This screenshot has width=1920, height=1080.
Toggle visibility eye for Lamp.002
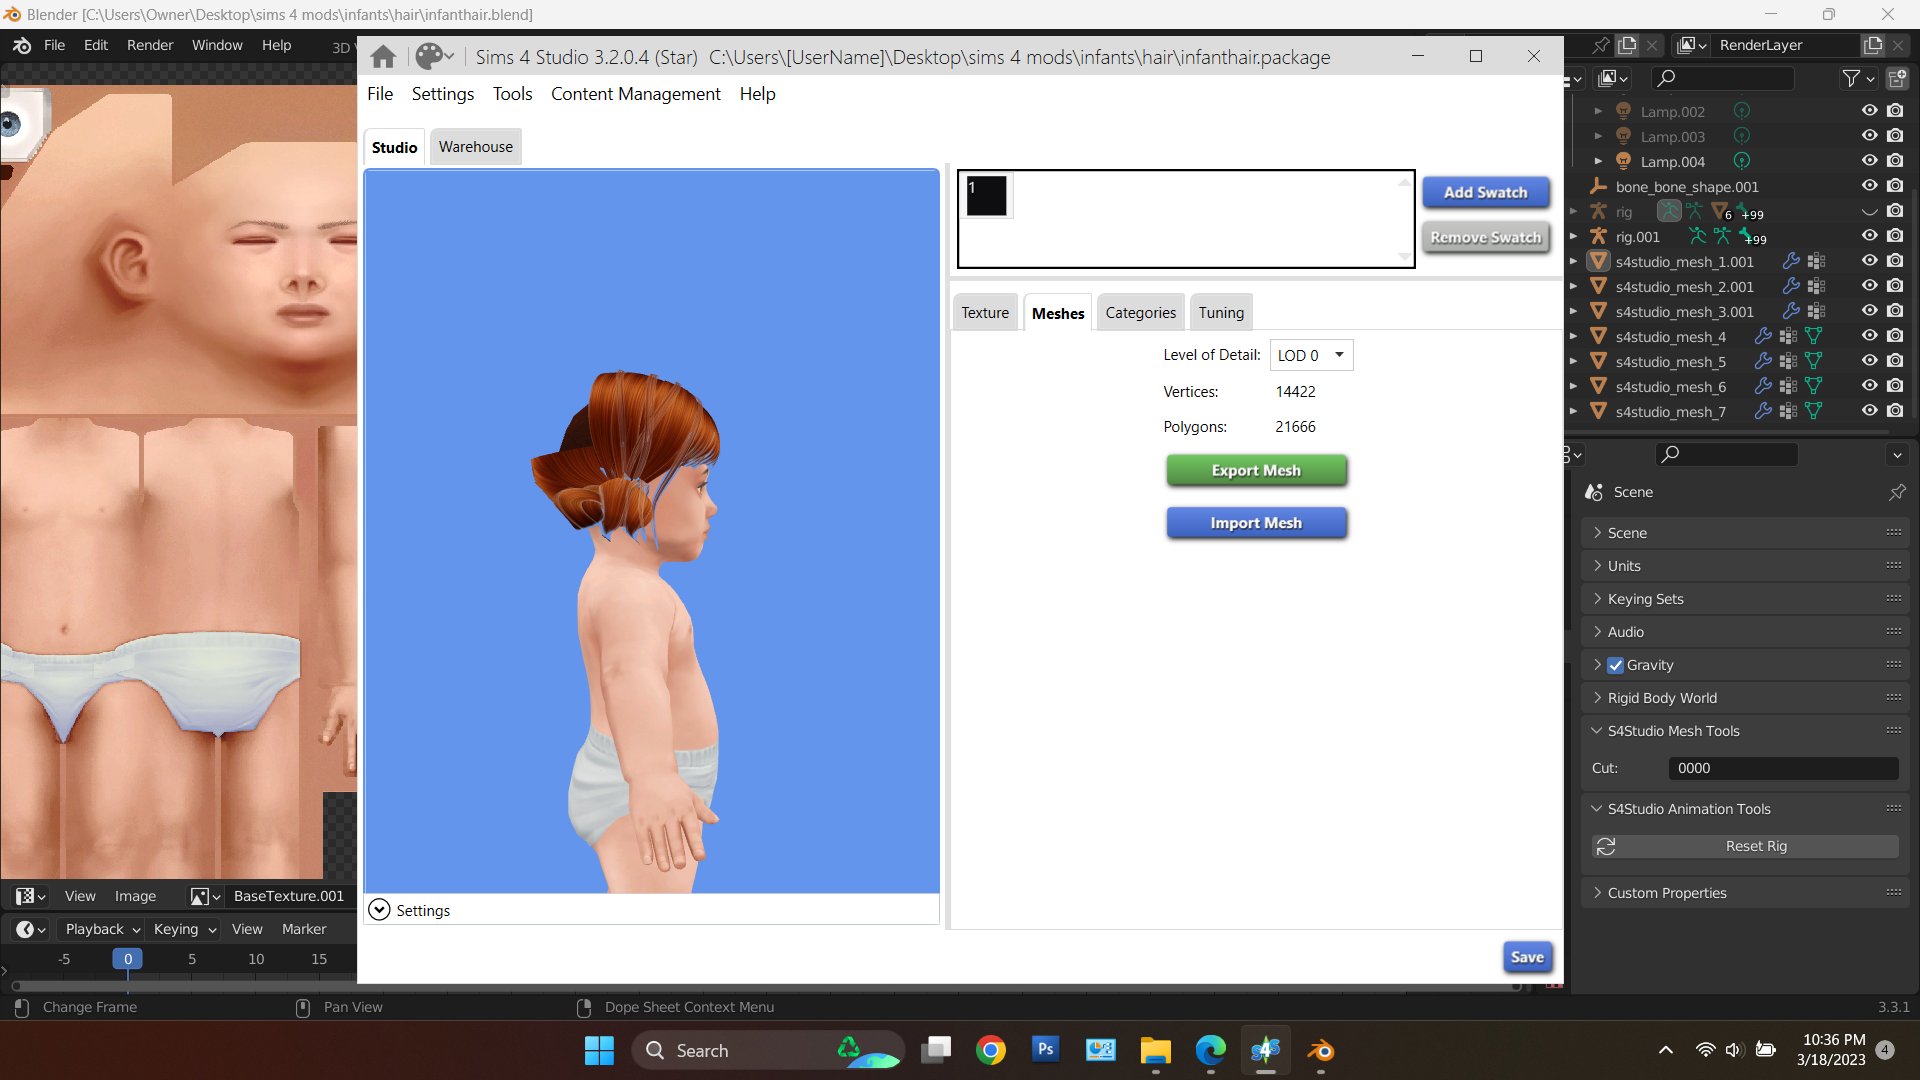tap(1869, 111)
